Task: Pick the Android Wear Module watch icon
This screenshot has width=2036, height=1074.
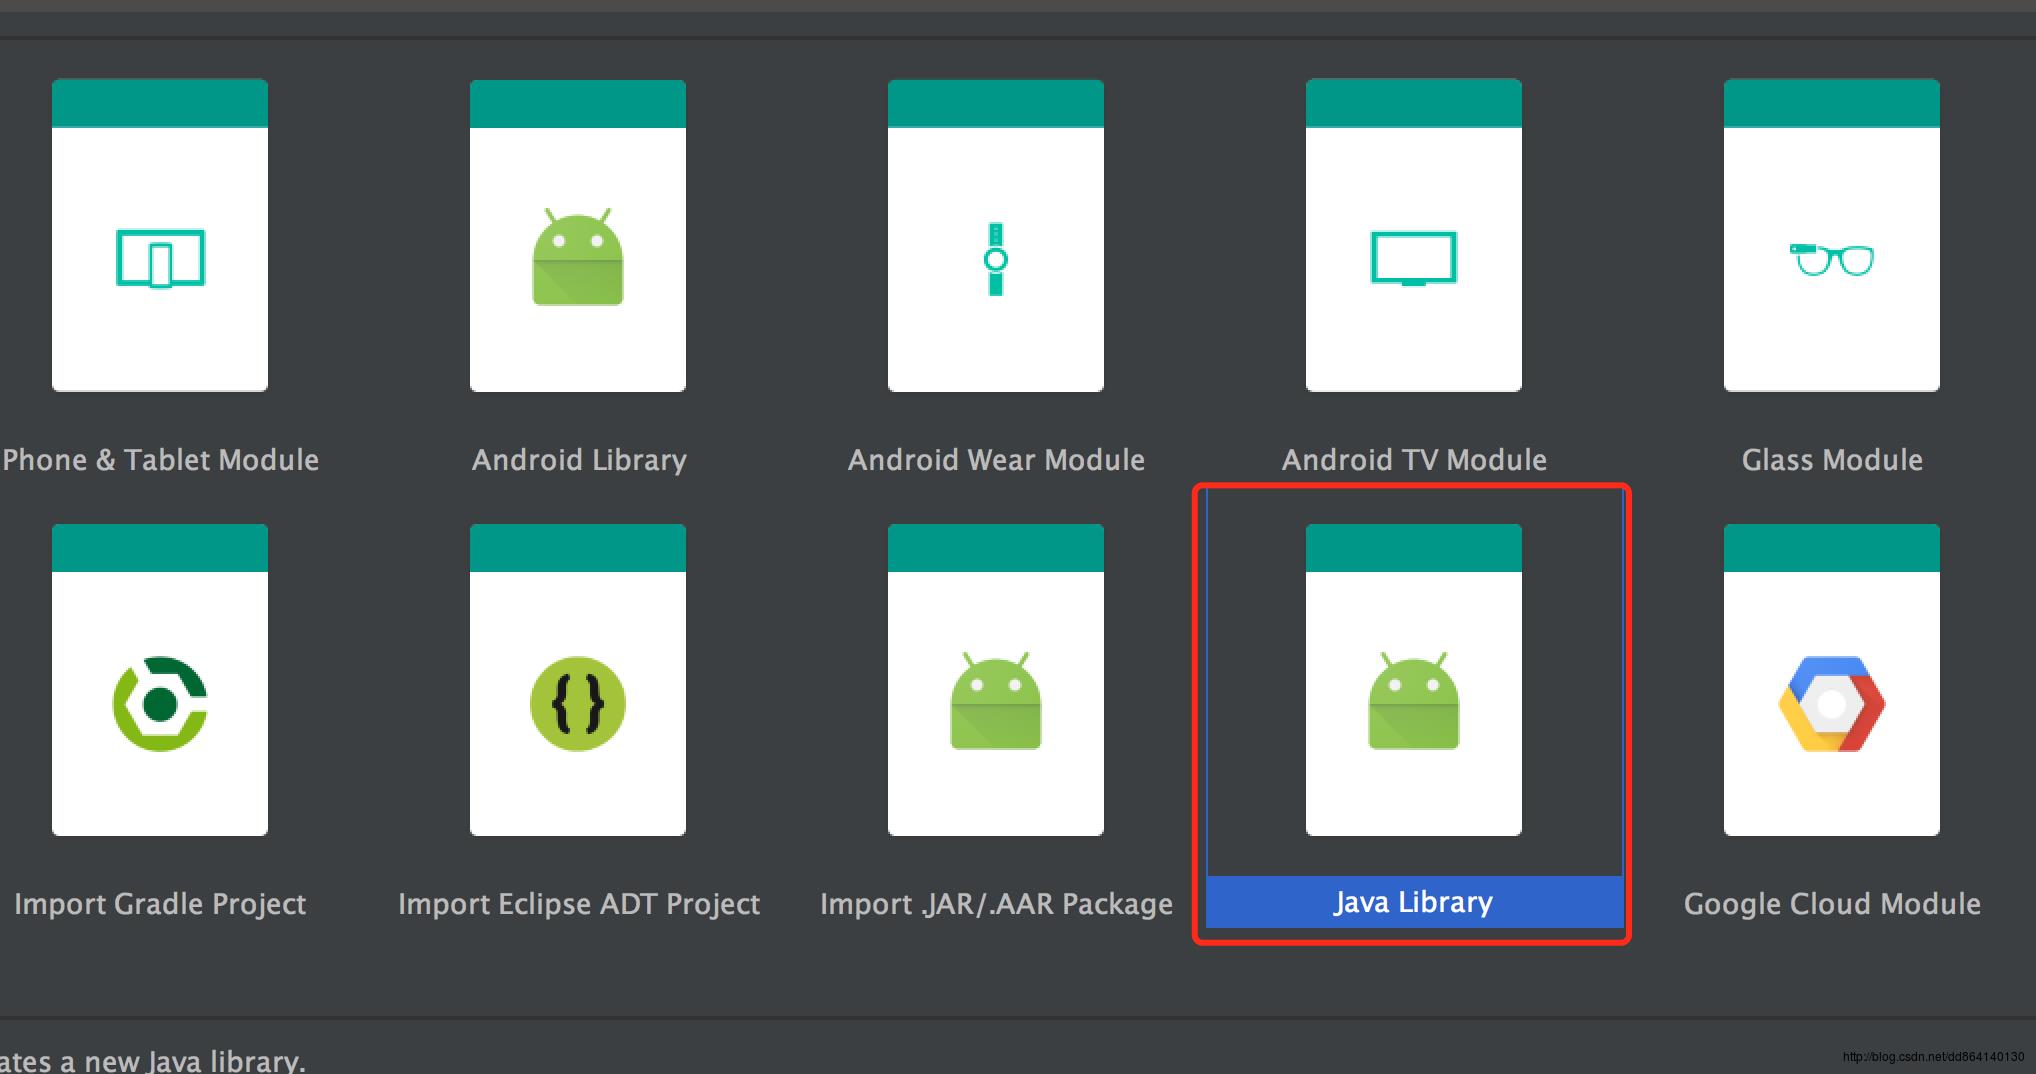Action: (995, 258)
